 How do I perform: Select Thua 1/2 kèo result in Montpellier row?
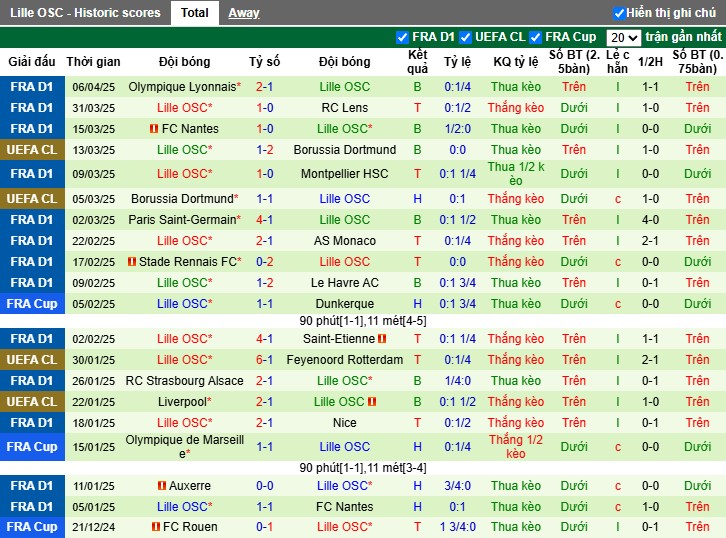pyautogui.click(x=516, y=174)
